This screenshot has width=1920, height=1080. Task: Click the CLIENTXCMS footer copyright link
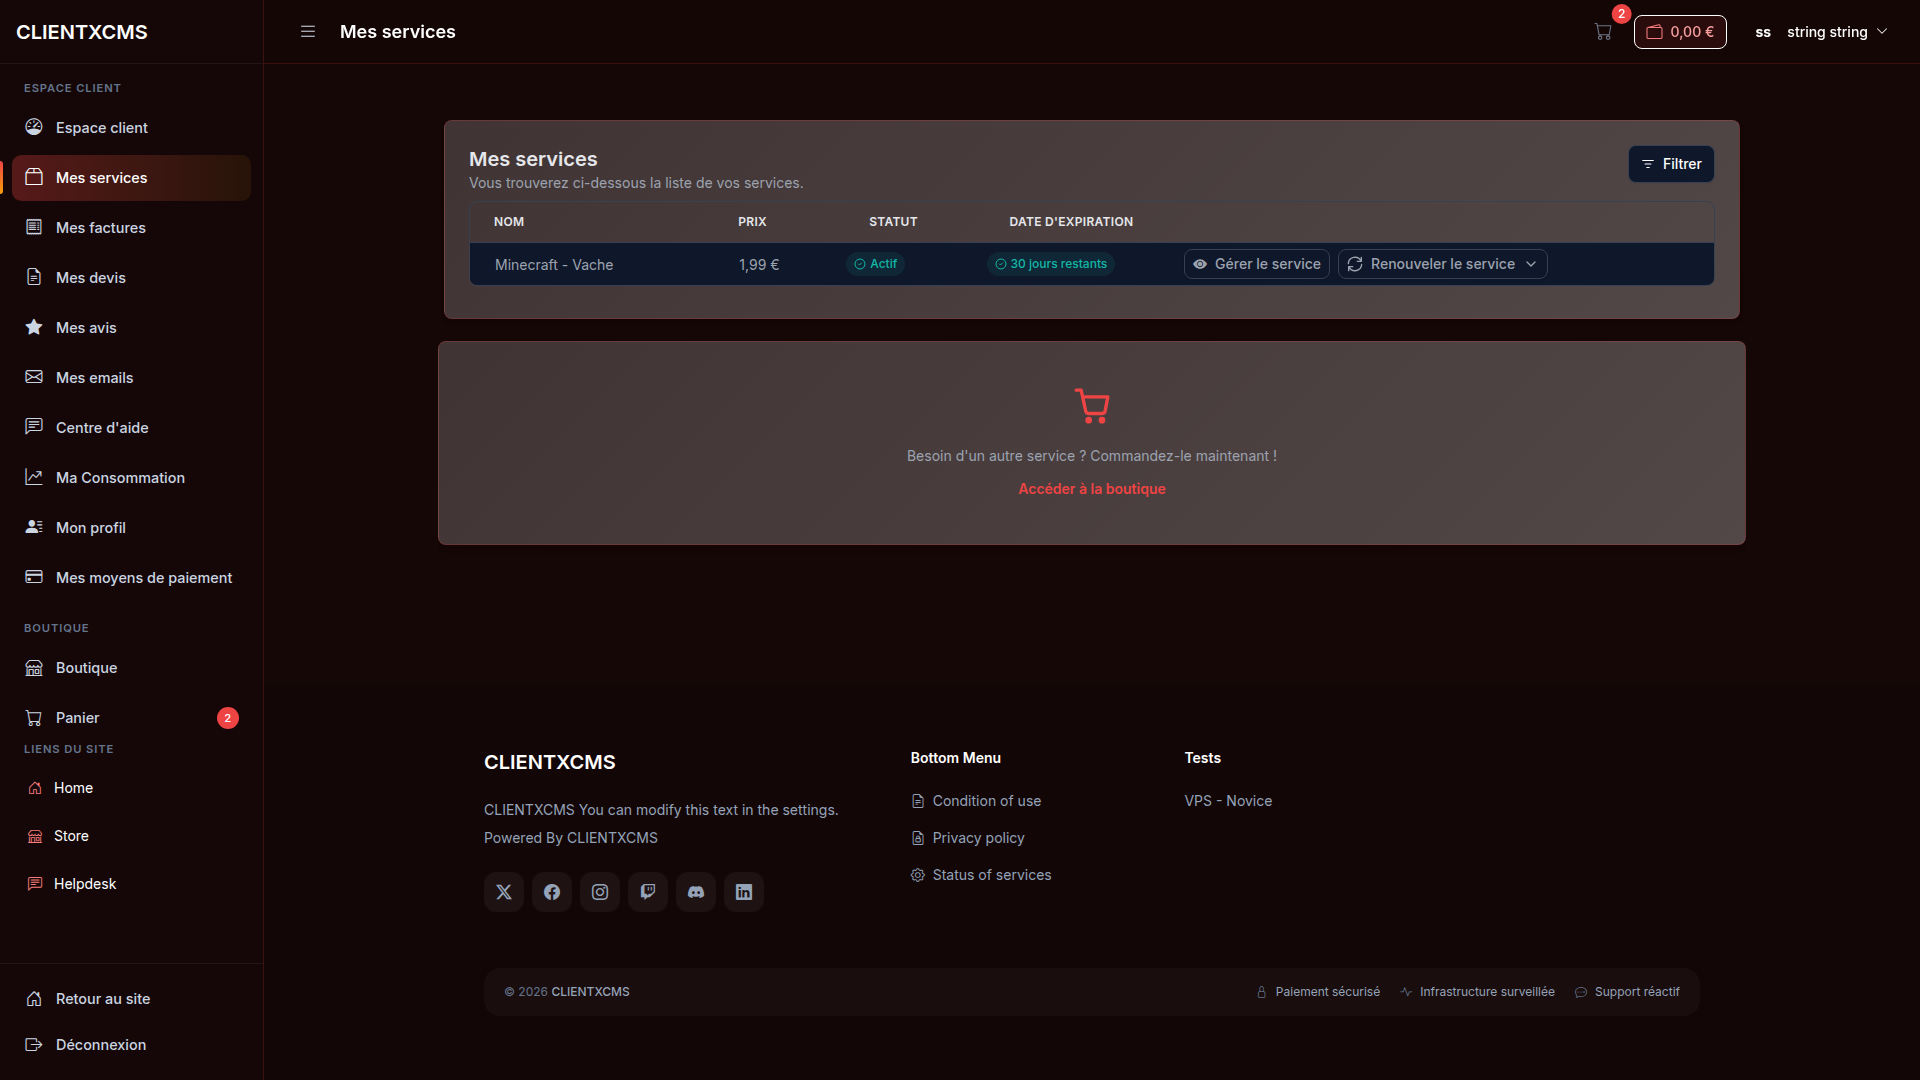pyautogui.click(x=591, y=992)
